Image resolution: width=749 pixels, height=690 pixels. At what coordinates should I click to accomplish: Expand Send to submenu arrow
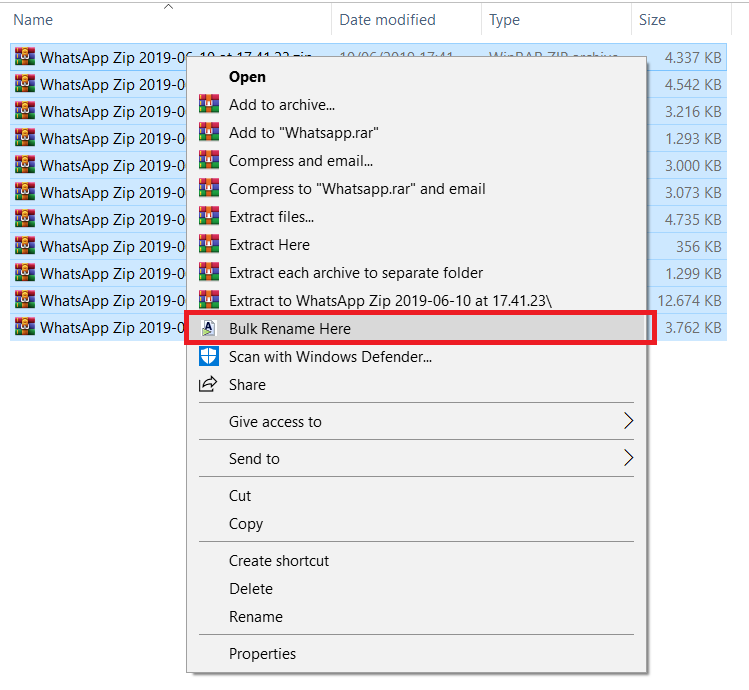[628, 458]
